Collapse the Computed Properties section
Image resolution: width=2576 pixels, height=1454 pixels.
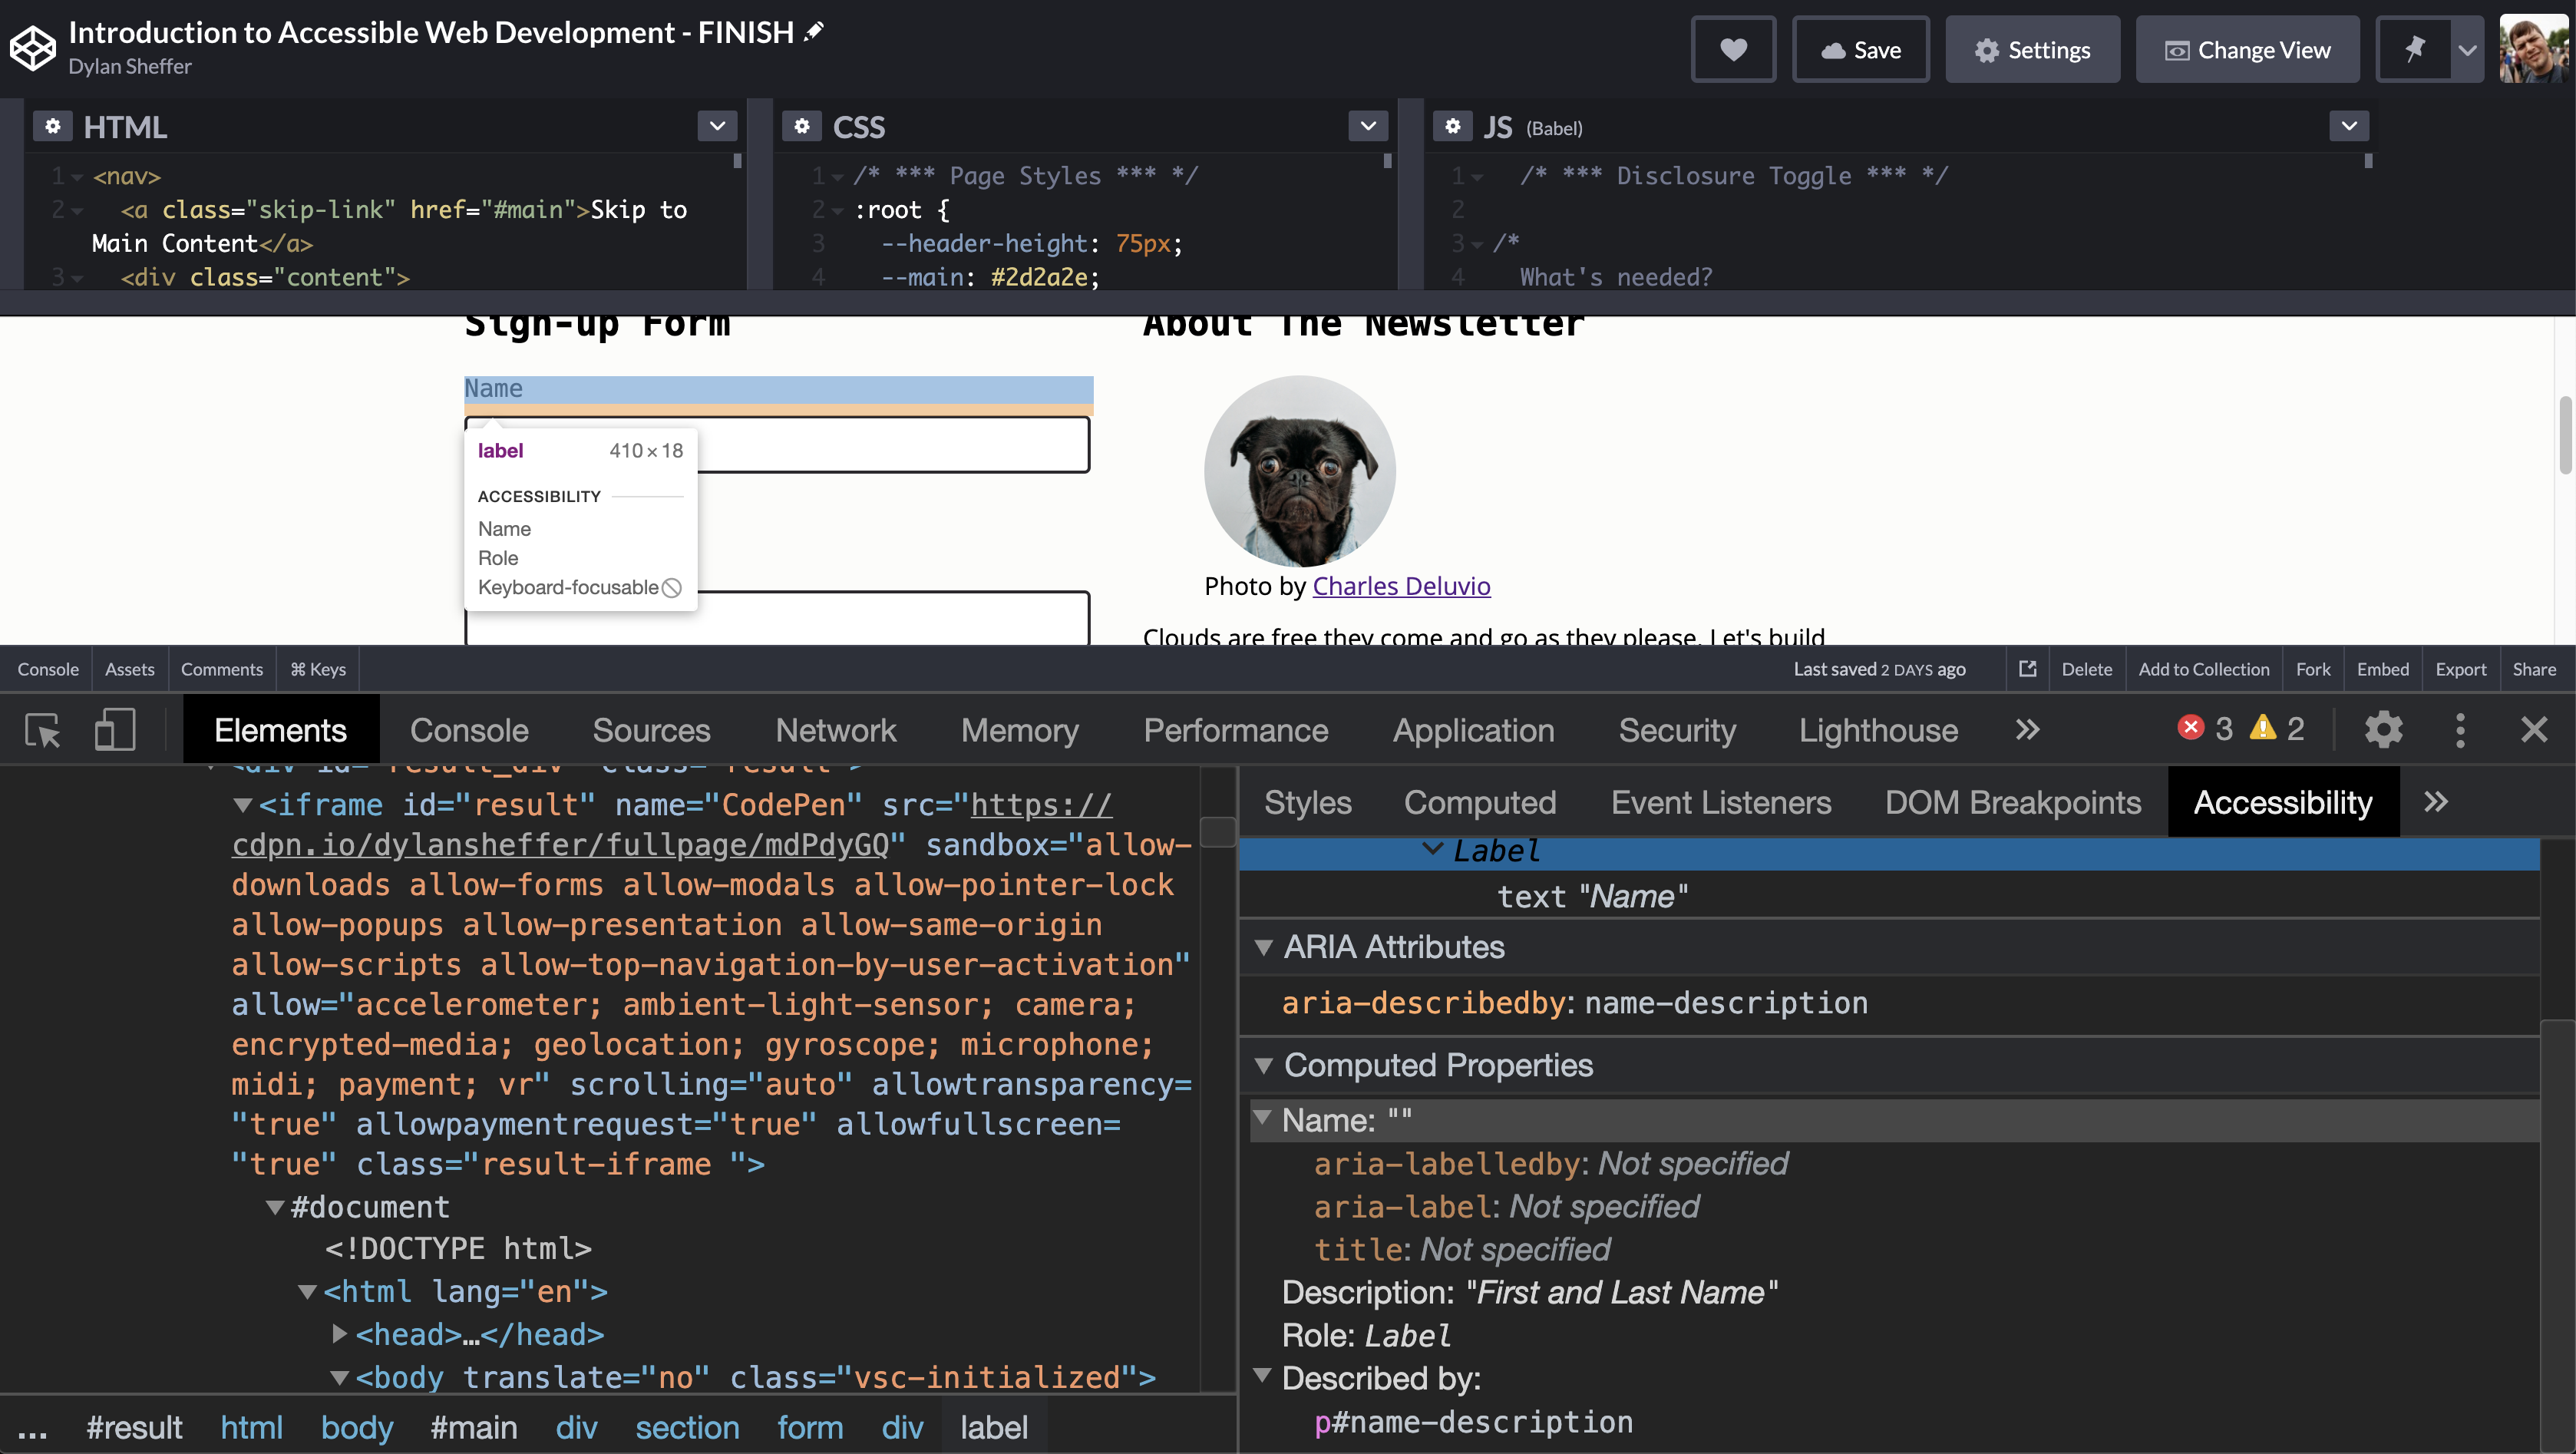point(1264,1066)
